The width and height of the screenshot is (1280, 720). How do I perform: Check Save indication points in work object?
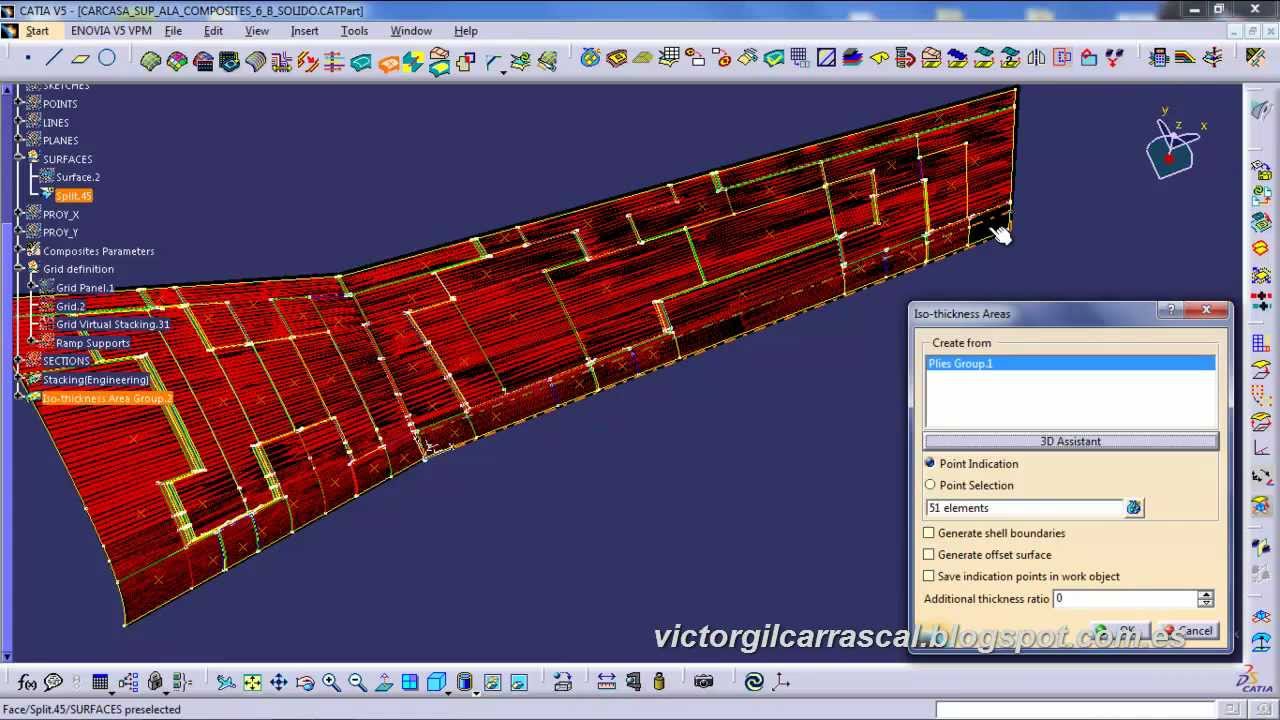929,576
